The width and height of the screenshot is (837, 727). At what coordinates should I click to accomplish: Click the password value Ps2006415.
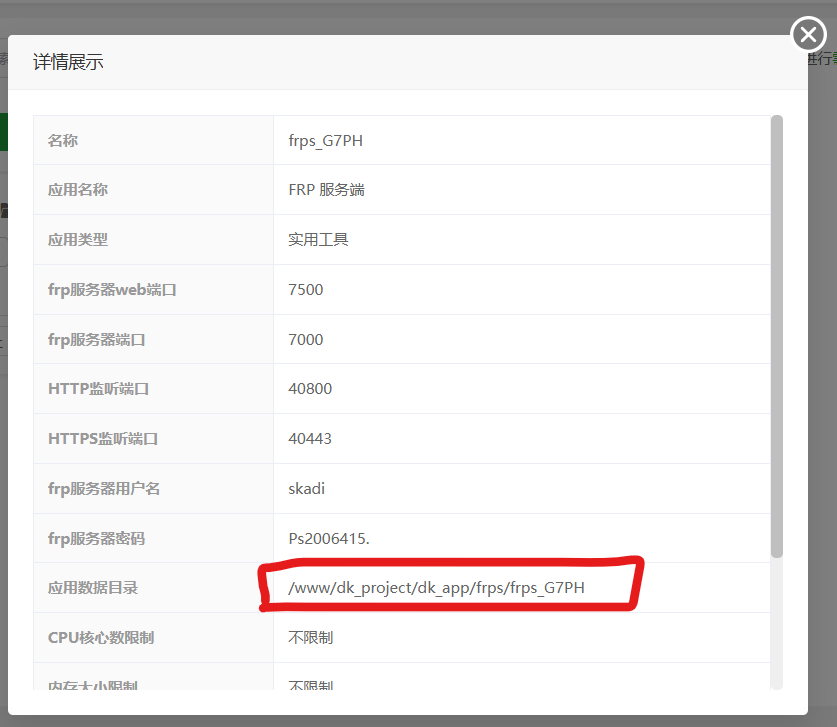(x=329, y=539)
